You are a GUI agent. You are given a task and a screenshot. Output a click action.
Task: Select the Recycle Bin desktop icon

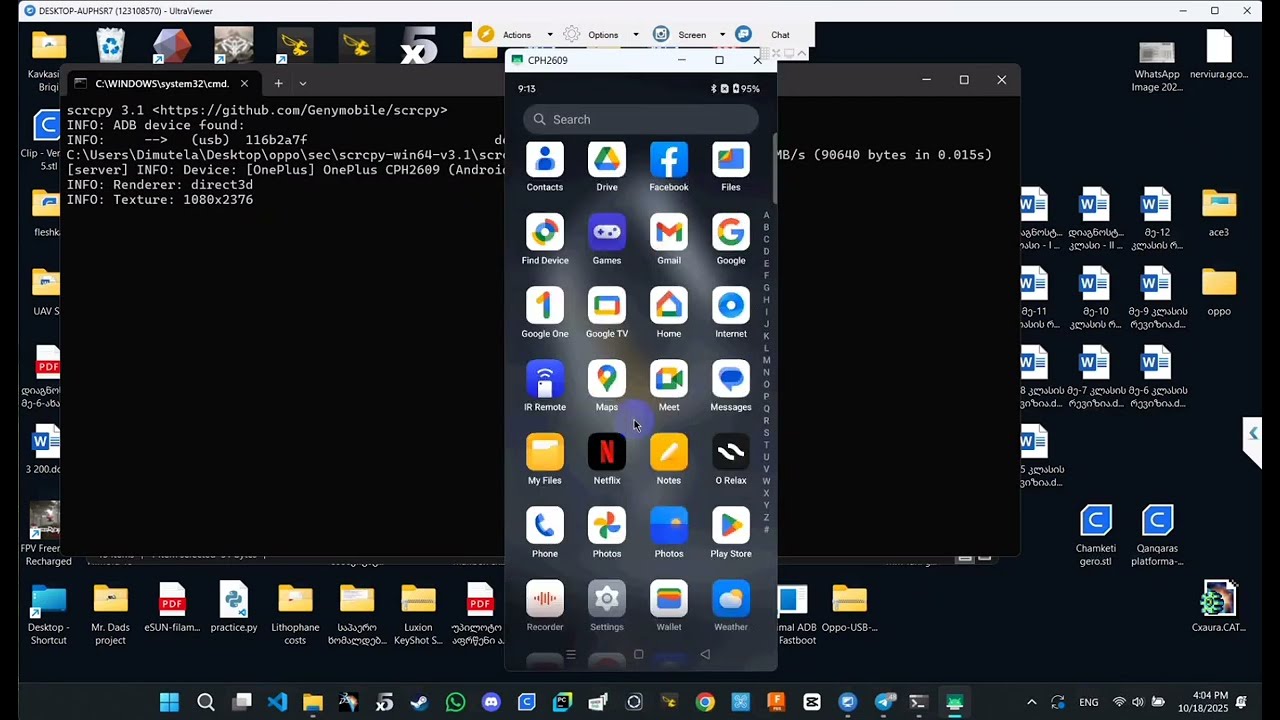point(110,46)
